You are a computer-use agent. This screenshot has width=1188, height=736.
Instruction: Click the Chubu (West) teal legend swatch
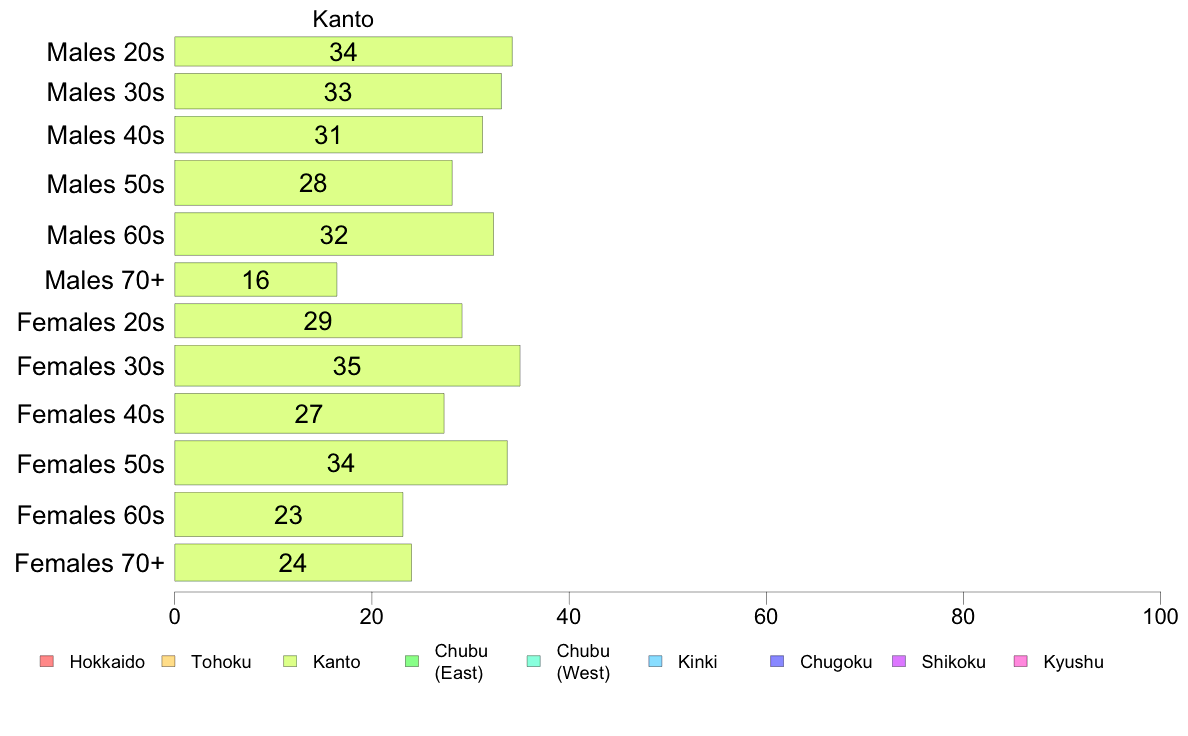coord(533,661)
